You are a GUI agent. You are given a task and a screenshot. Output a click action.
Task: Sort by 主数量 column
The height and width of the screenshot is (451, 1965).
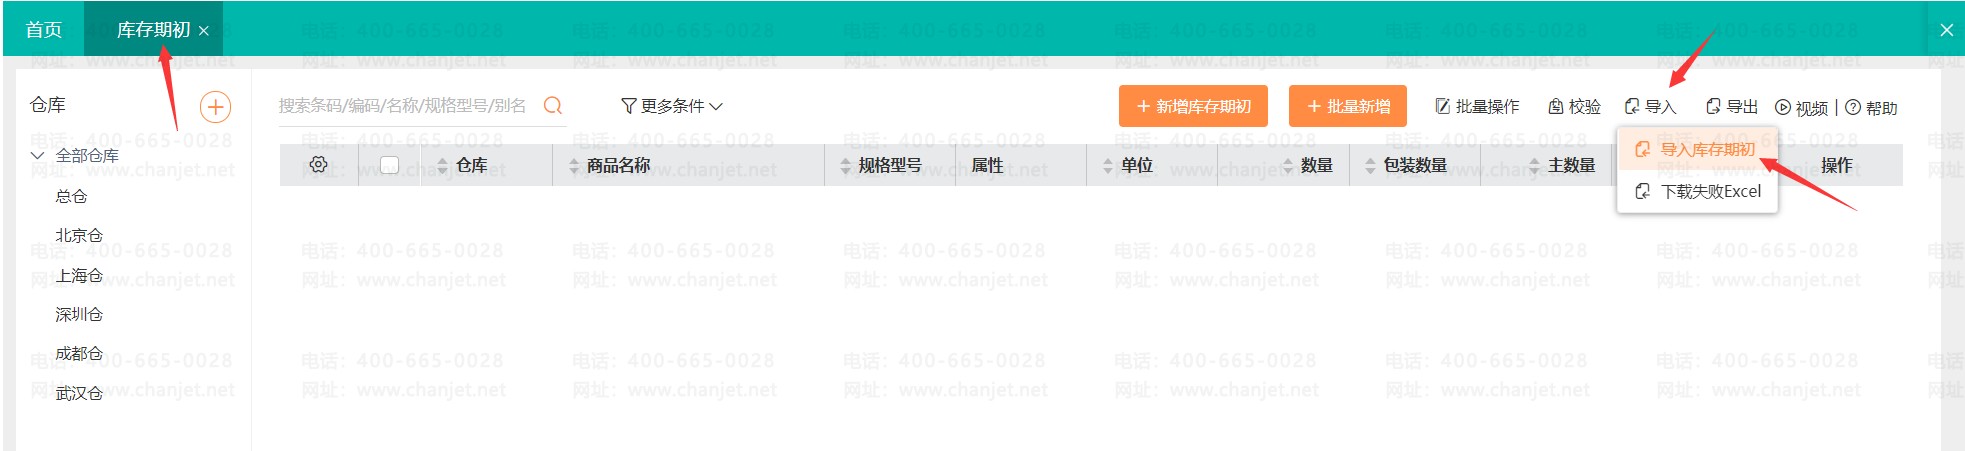click(1535, 166)
